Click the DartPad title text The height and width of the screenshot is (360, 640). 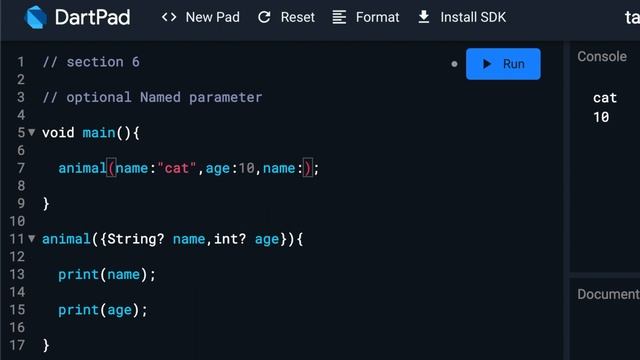pos(93,17)
